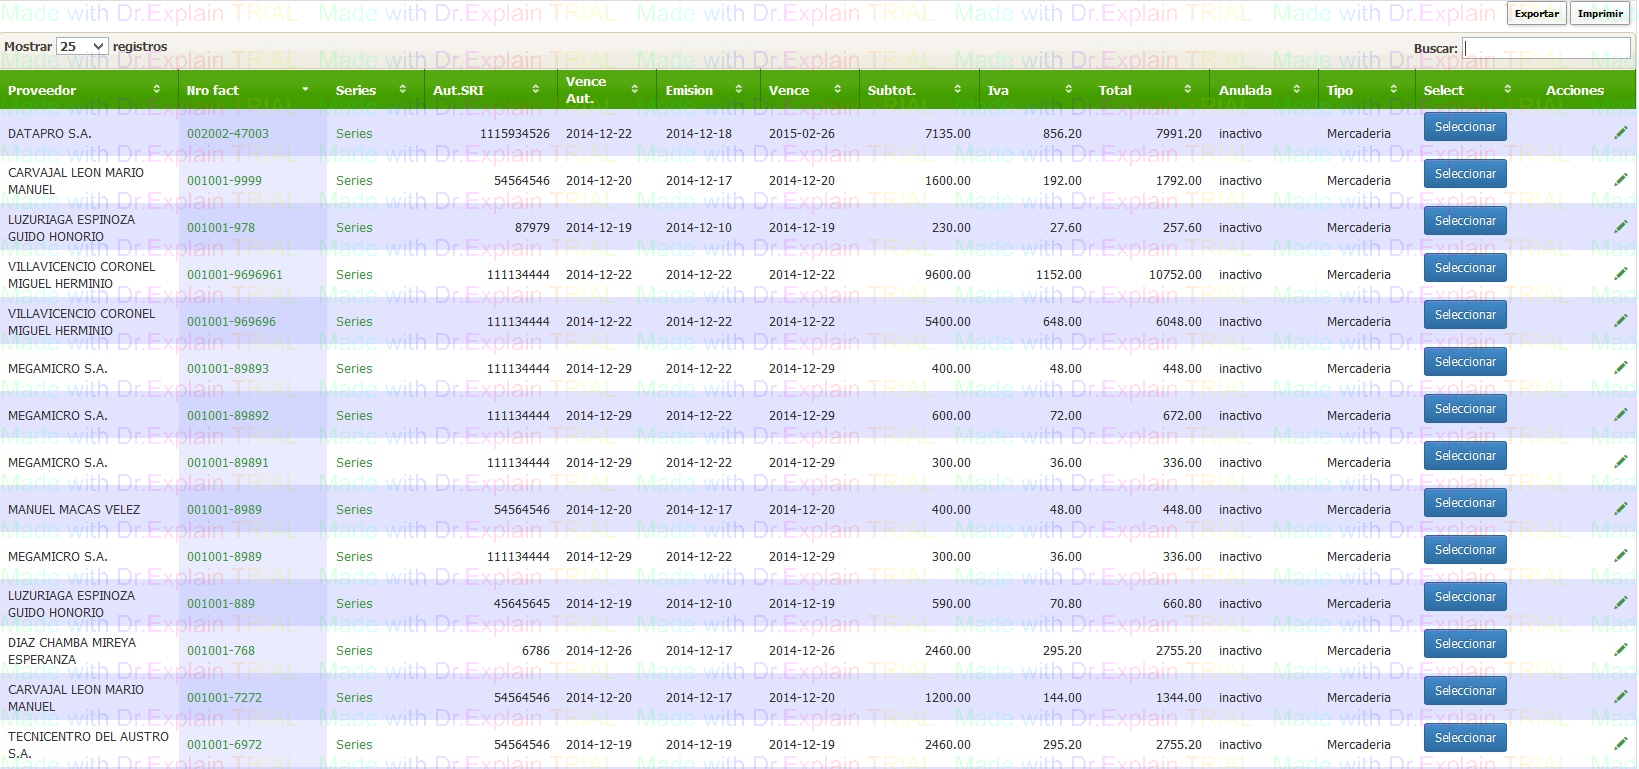Click the Imprimir button
Viewport: 1639px width, 769px height.
pyautogui.click(x=1600, y=14)
